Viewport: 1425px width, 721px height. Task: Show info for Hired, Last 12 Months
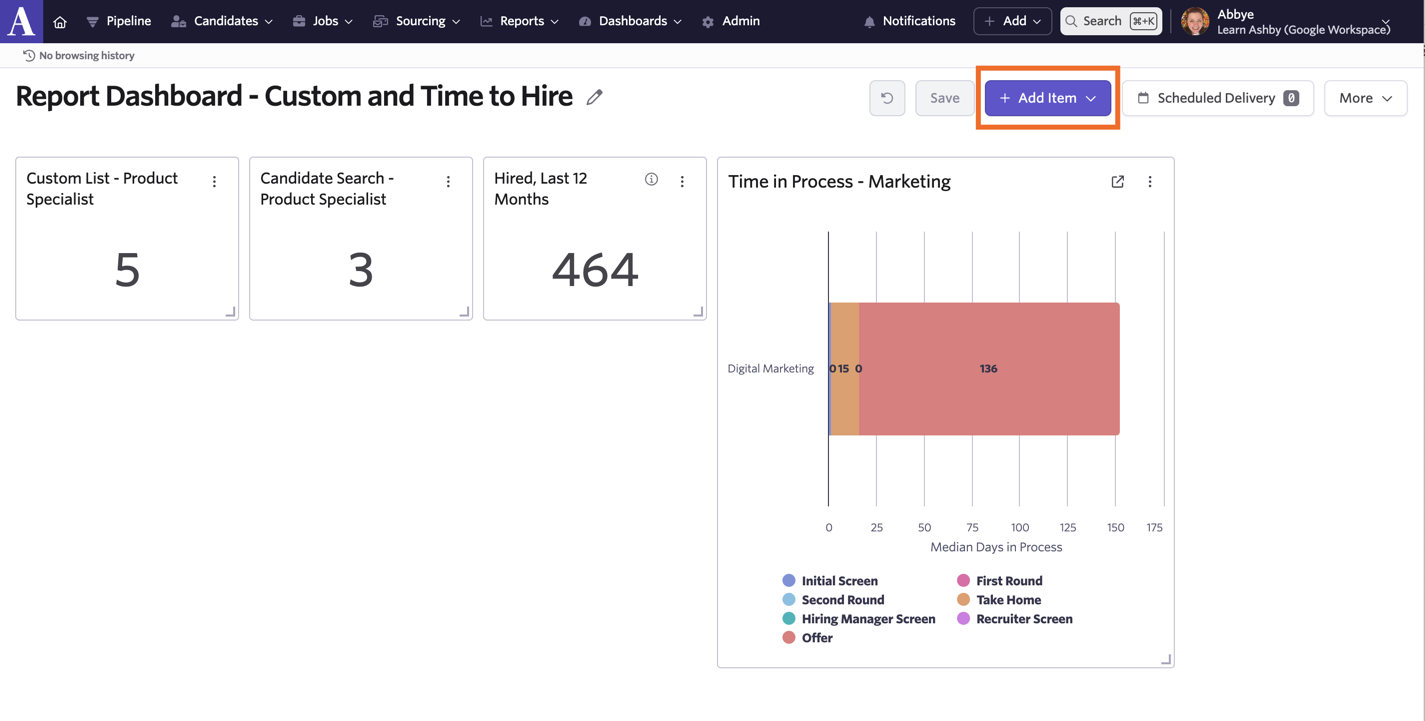pos(652,180)
